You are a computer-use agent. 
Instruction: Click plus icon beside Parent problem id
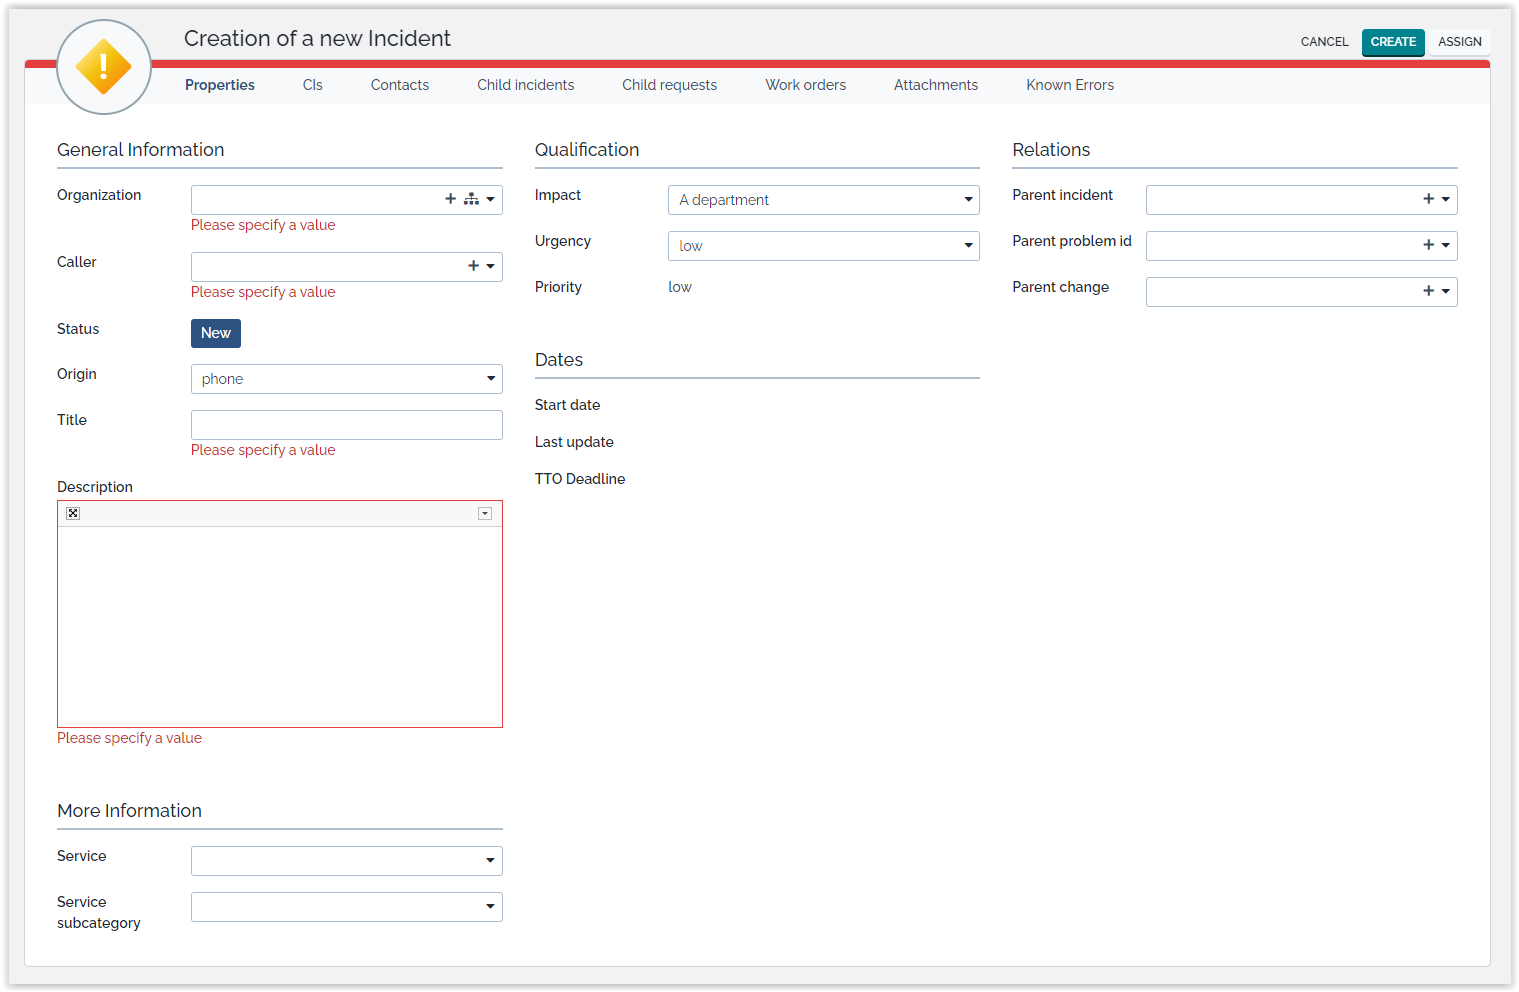[1428, 245]
